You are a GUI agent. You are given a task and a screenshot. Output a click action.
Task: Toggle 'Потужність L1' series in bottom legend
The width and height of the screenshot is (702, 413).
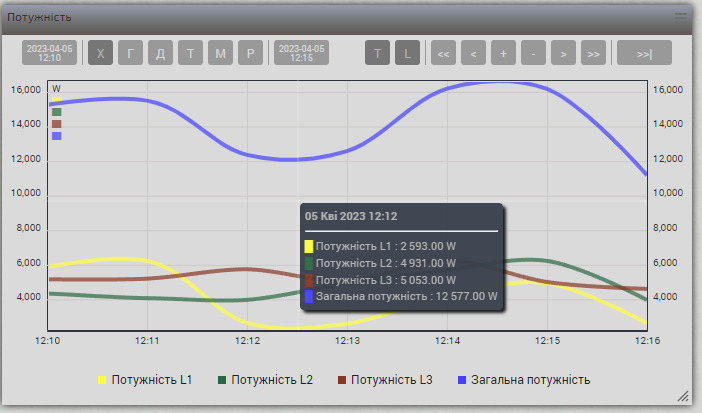click(145, 380)
